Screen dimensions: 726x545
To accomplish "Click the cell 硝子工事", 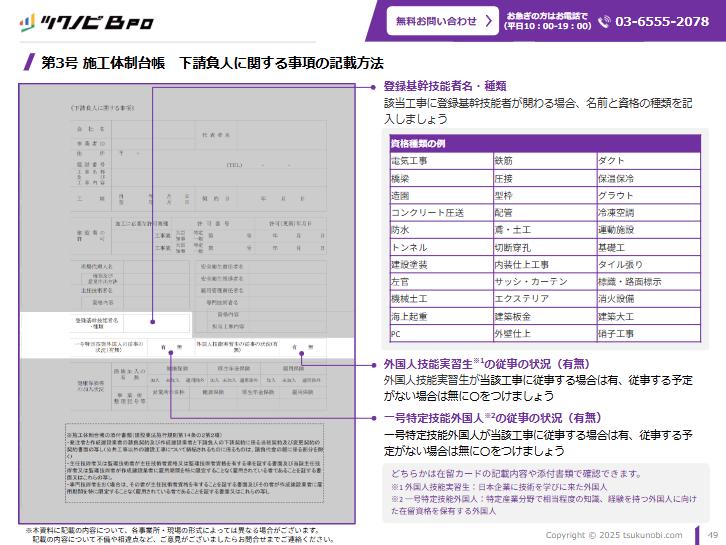I will point(649,333).
